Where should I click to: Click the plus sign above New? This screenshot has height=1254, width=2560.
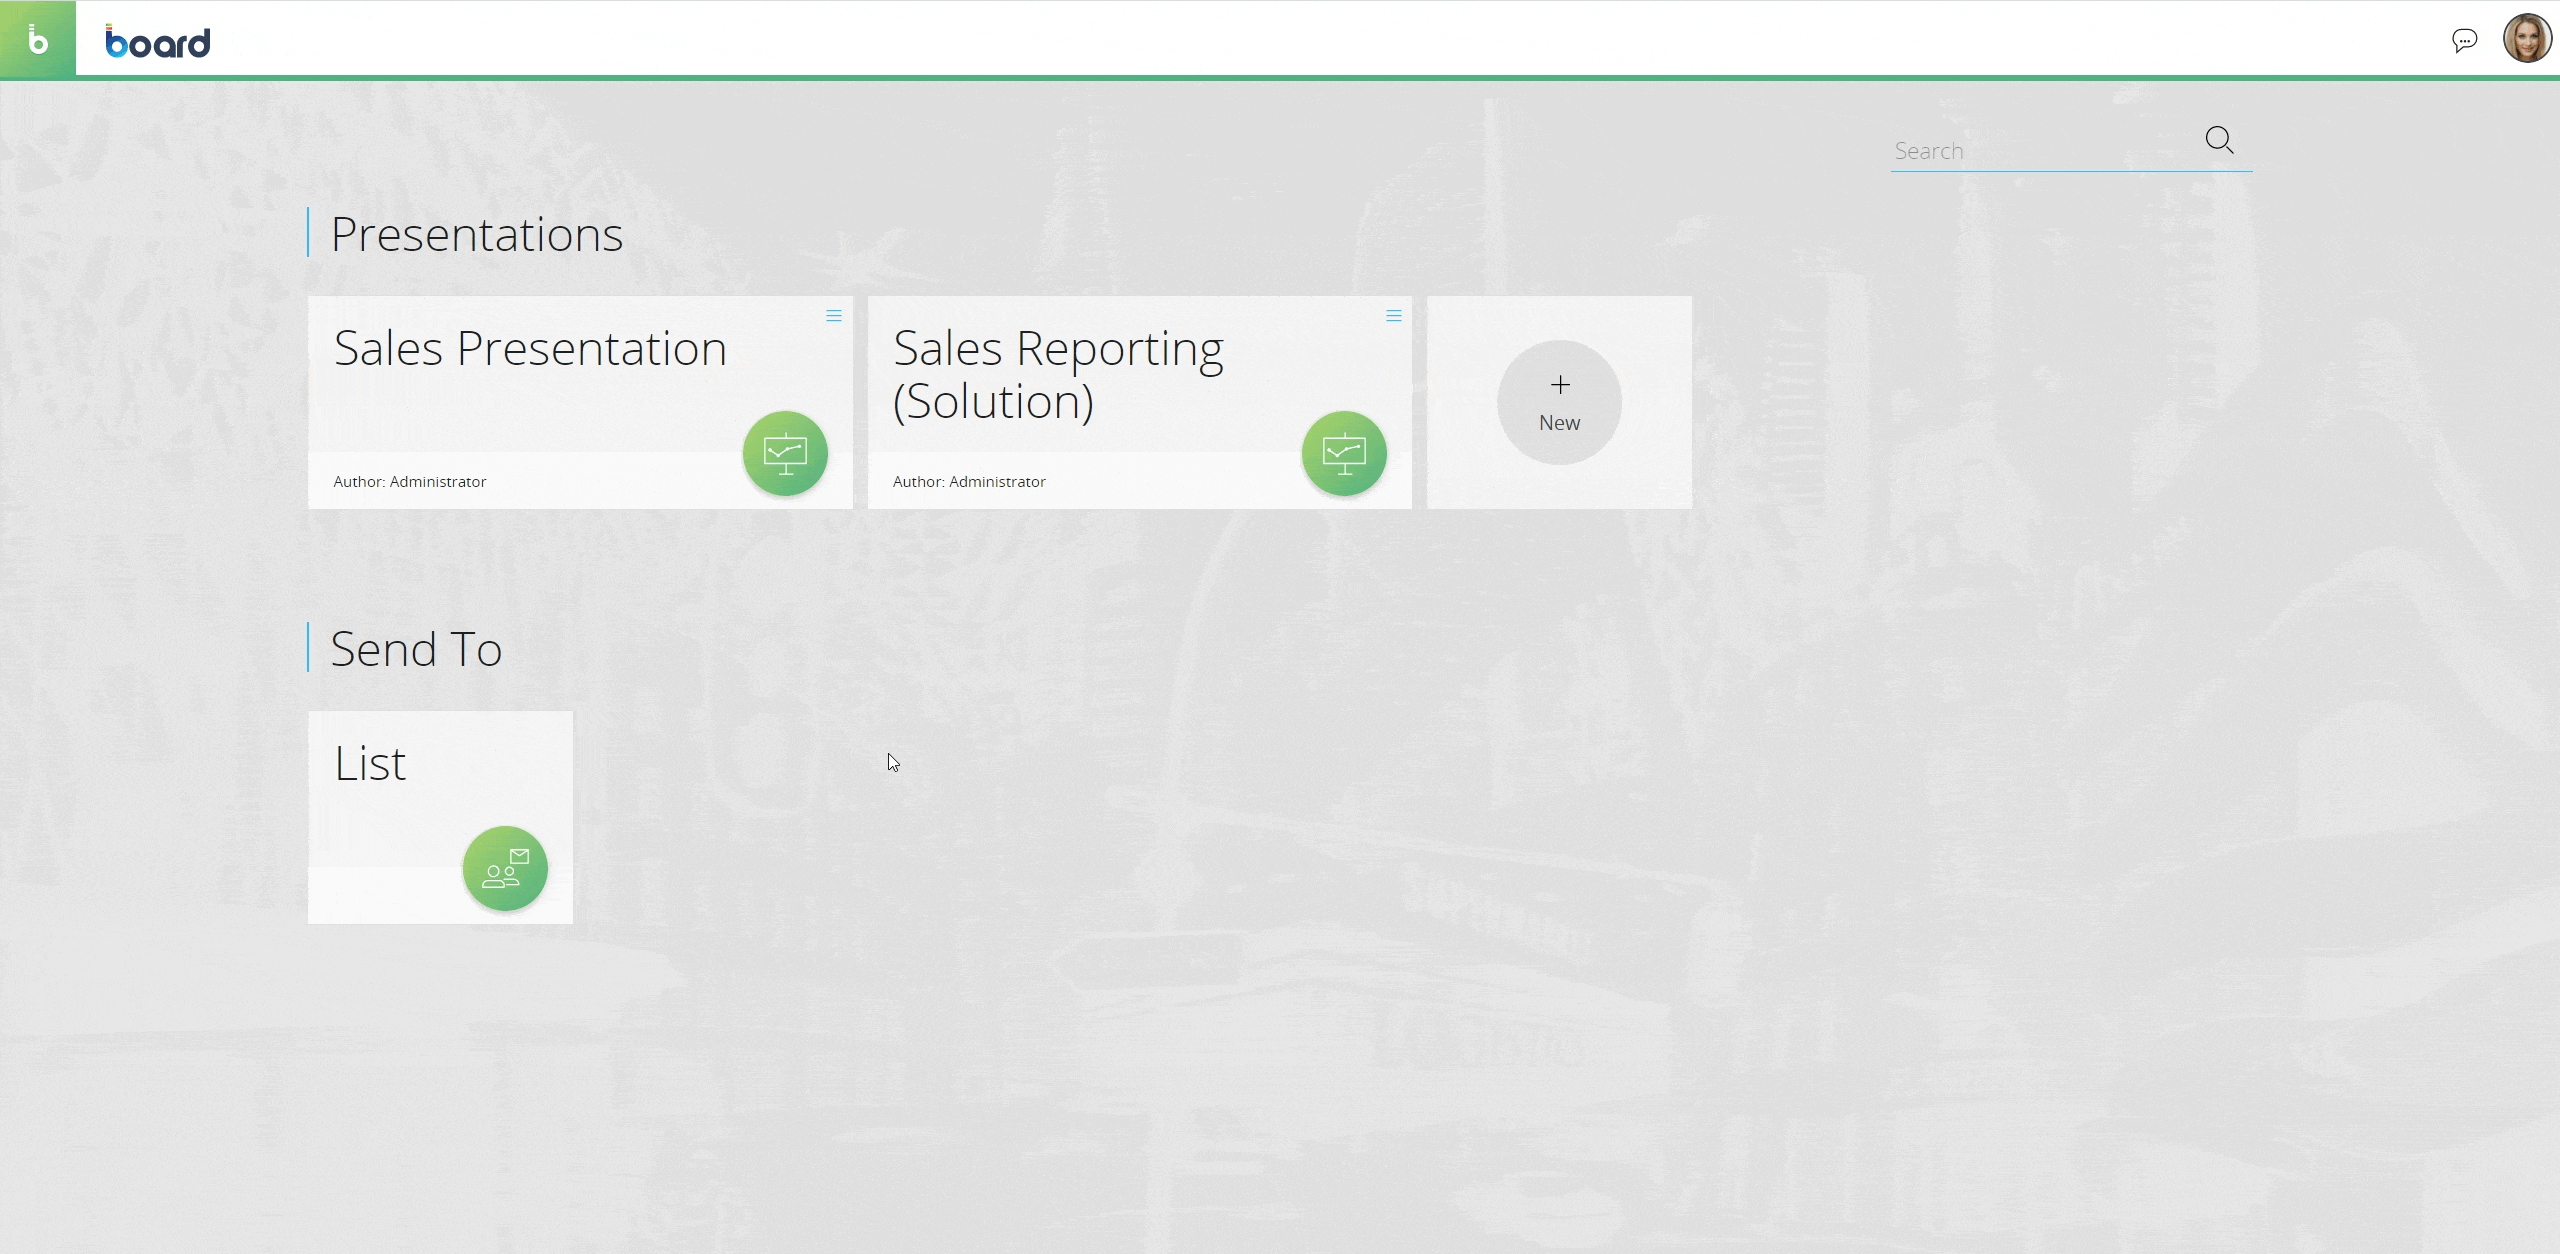(x=1560, y=385)
